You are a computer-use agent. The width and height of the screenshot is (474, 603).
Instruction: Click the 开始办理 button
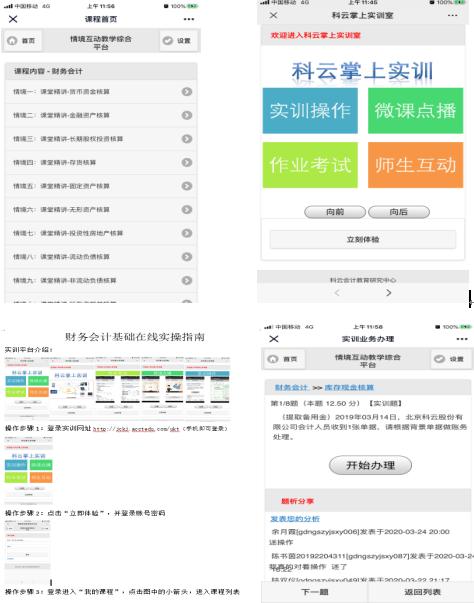point(370,465)
